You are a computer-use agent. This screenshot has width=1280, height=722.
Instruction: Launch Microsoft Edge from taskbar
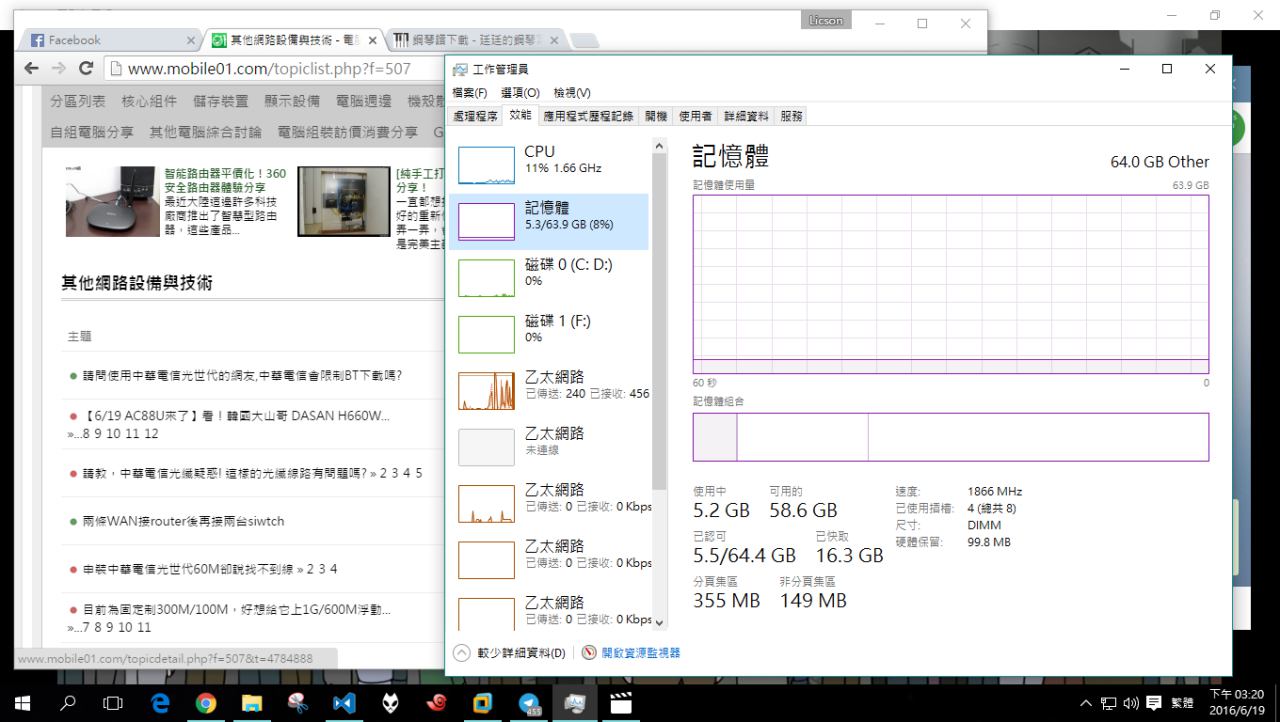(160, 704)
